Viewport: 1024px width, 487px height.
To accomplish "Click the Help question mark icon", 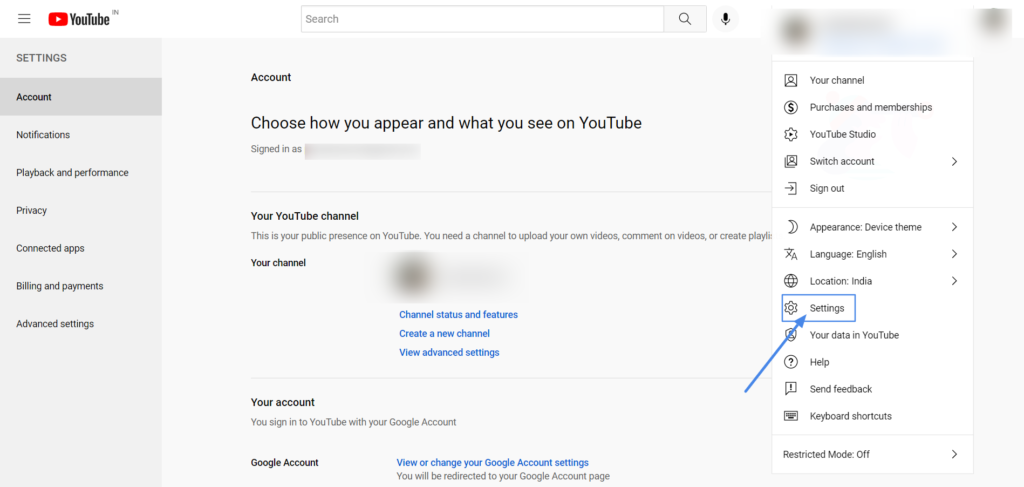I will click(x=791, y=362).
